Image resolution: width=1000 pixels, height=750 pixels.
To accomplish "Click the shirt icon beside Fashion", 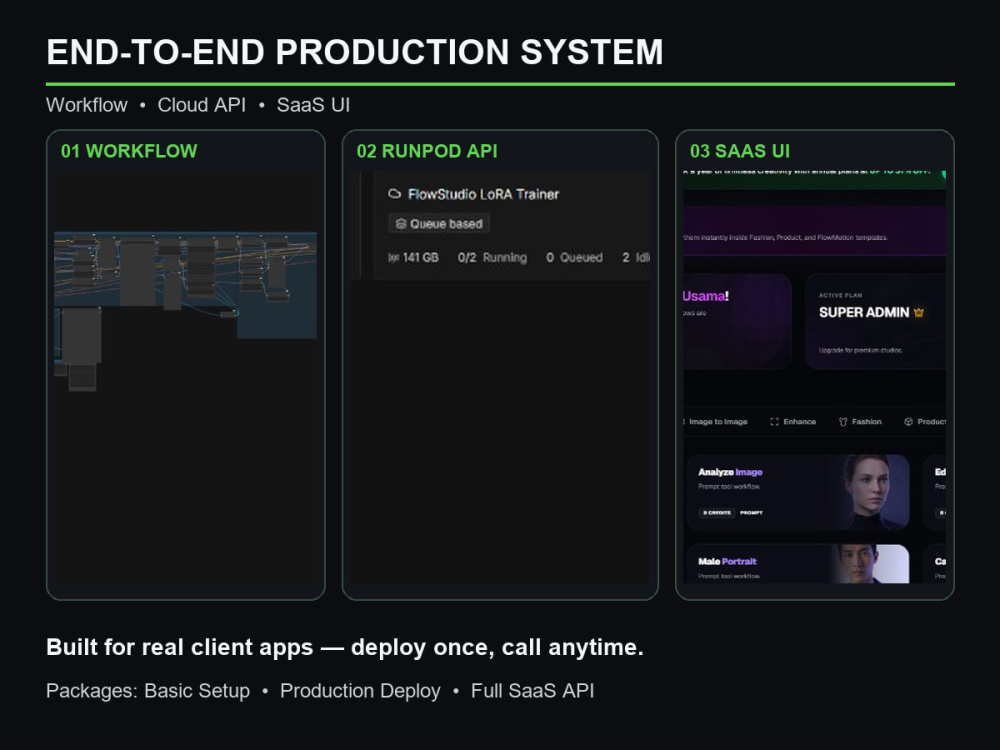I will pos(843,422).
